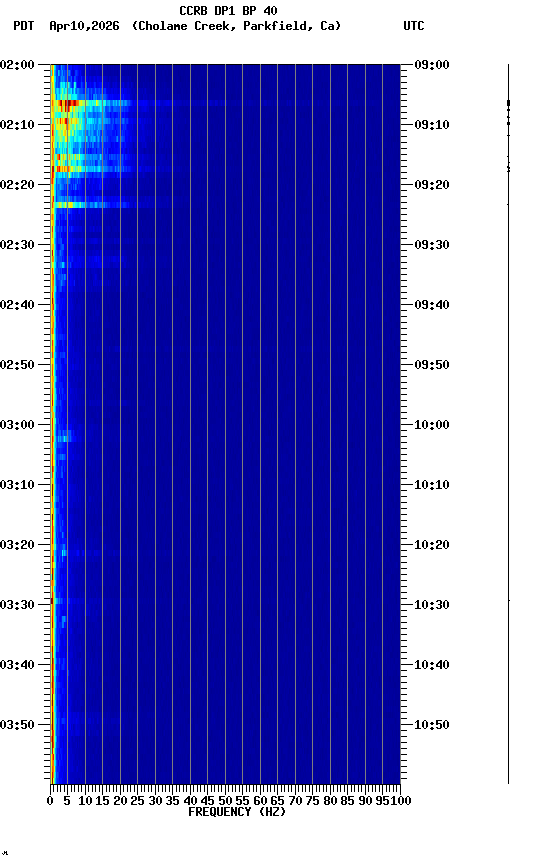Image resolution: width=552 pixels, height=864 pixels.
Task: Click the date 'Apr10,2026'
Action: point(84,26)
